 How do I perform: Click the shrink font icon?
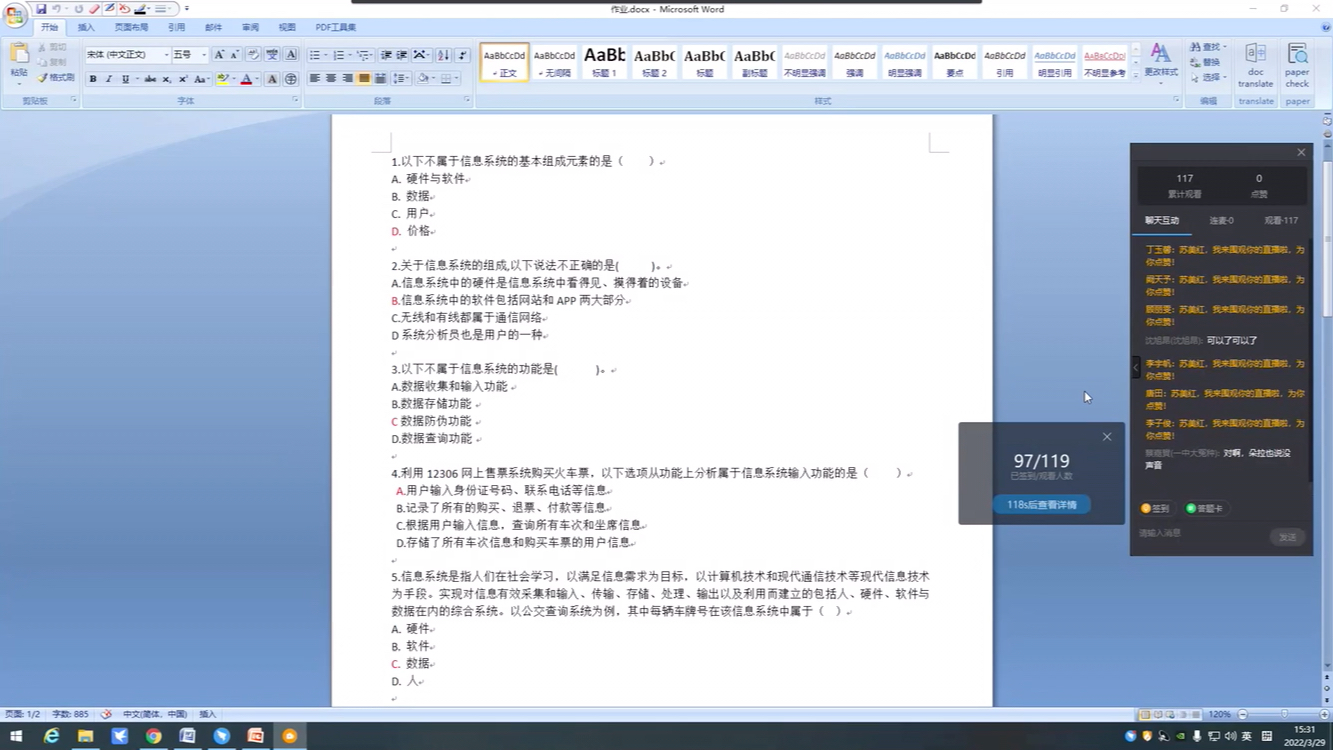(x=234, y=55)
